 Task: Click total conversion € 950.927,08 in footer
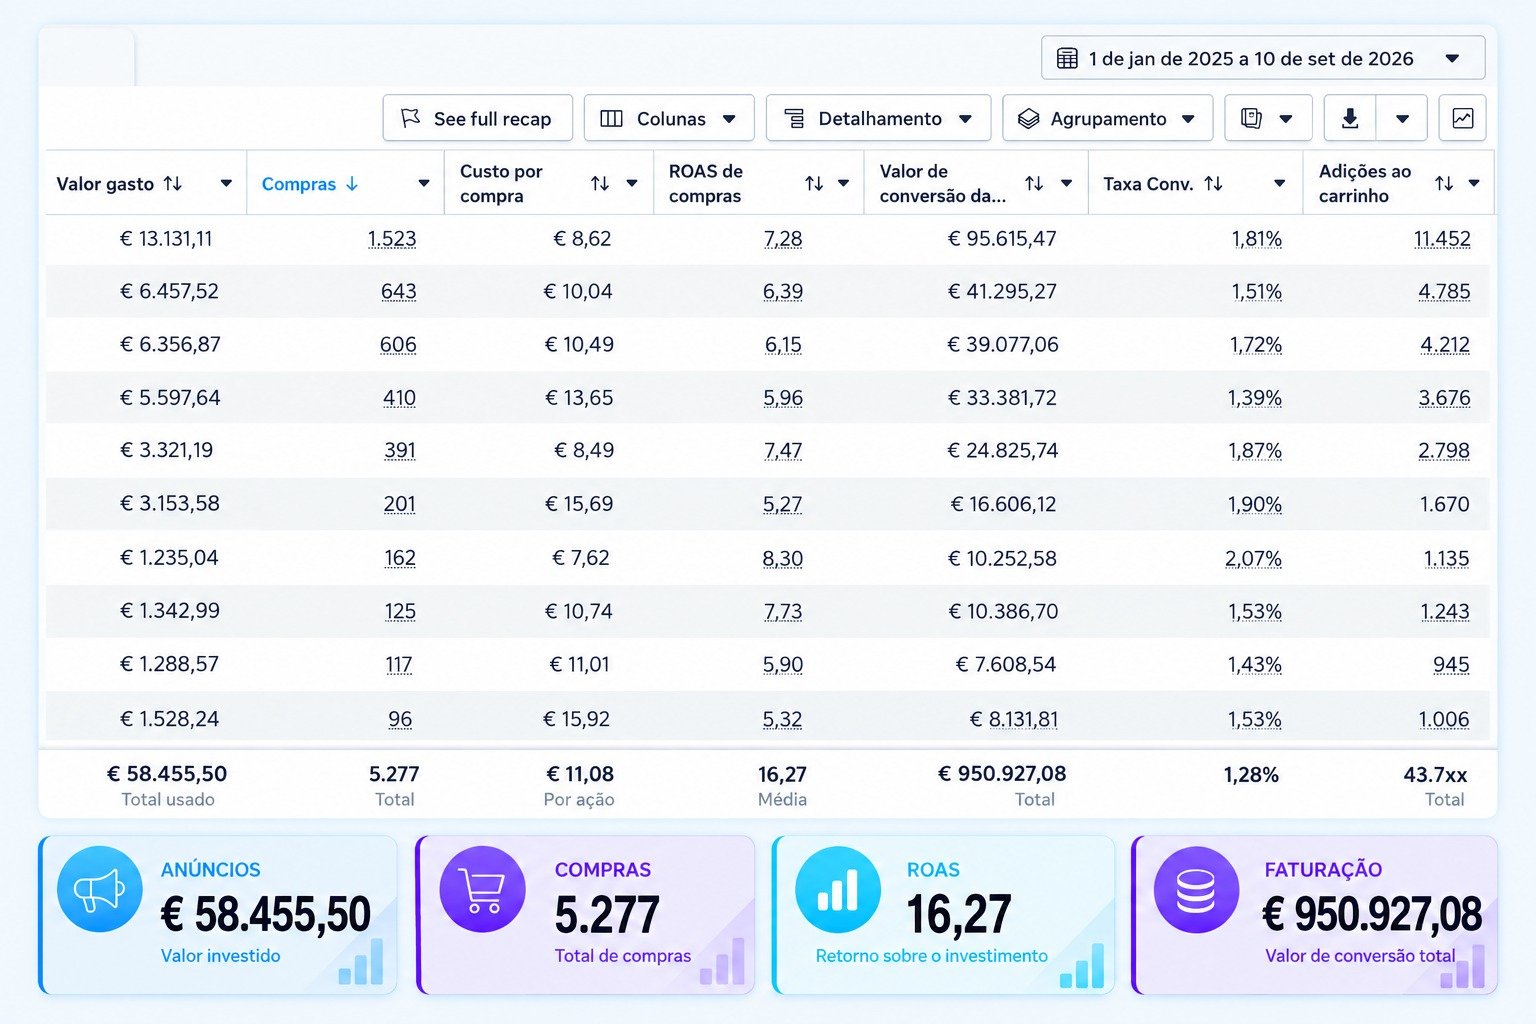click(x=1002, y=773)
